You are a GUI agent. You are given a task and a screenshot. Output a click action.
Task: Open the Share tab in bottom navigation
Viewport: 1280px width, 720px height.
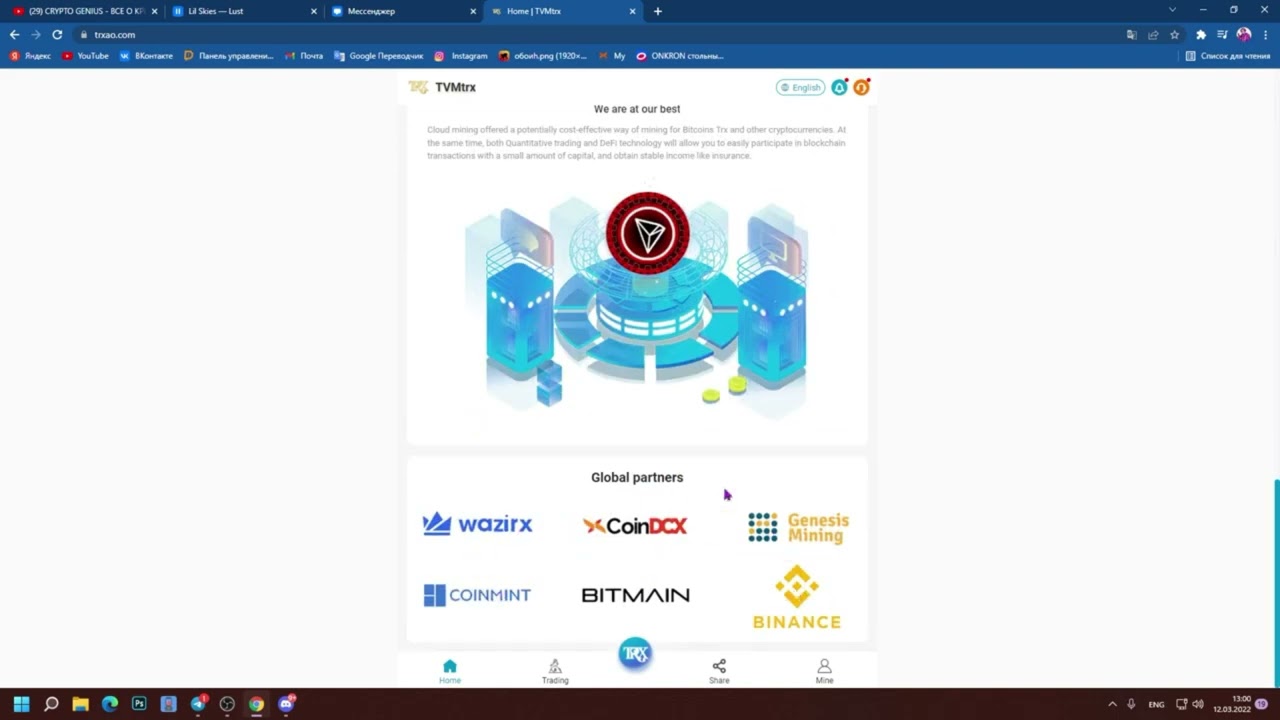(x=719, y=671)
